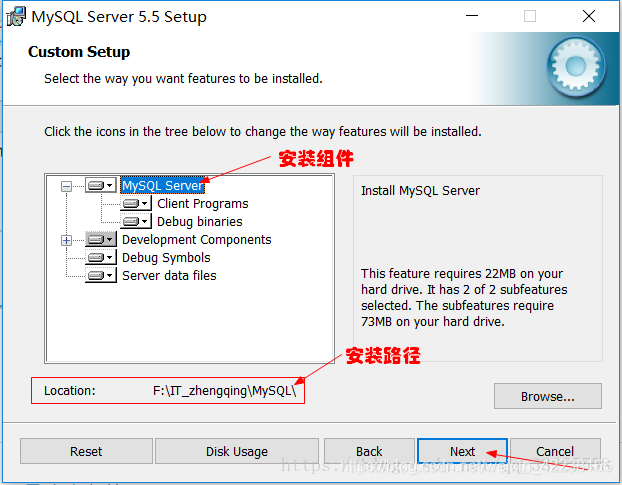Select Debug binaries in the feature tree
This screenshot has height=485, width=622.
200,221
